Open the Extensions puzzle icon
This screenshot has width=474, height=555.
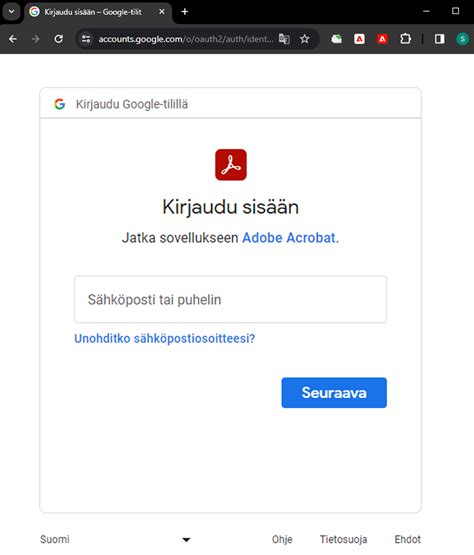tap(405, 39)
